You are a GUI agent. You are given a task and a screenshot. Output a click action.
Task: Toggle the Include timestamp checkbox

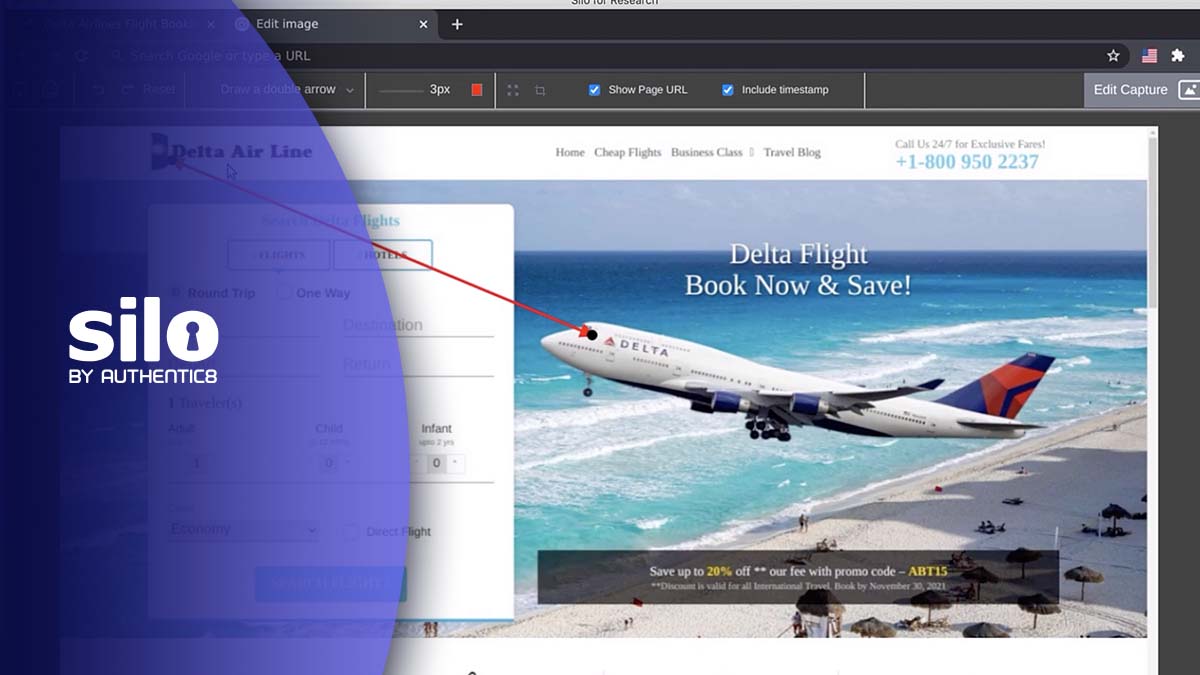click(x=728, y=90)
